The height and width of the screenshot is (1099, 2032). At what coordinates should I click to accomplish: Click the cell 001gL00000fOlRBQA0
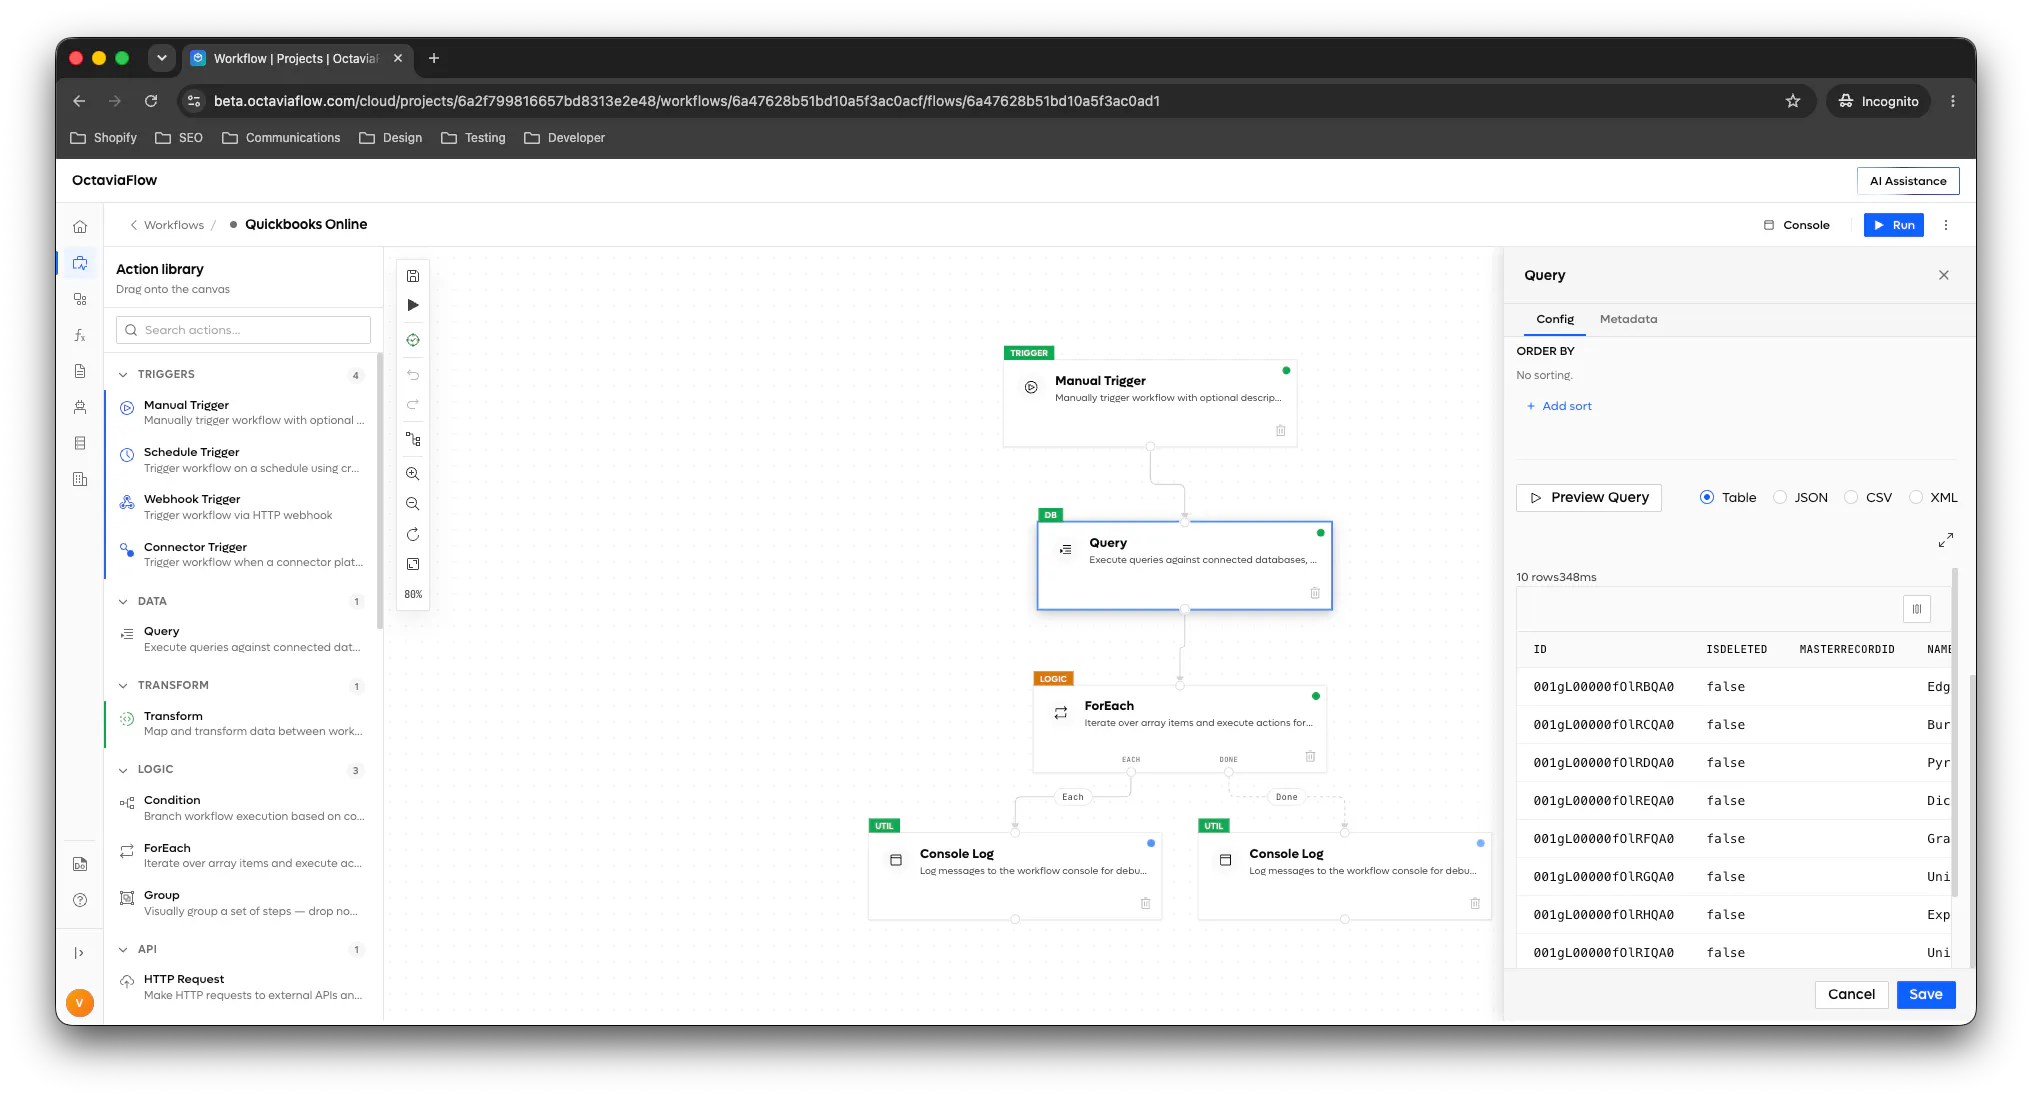coord(1603,687)
